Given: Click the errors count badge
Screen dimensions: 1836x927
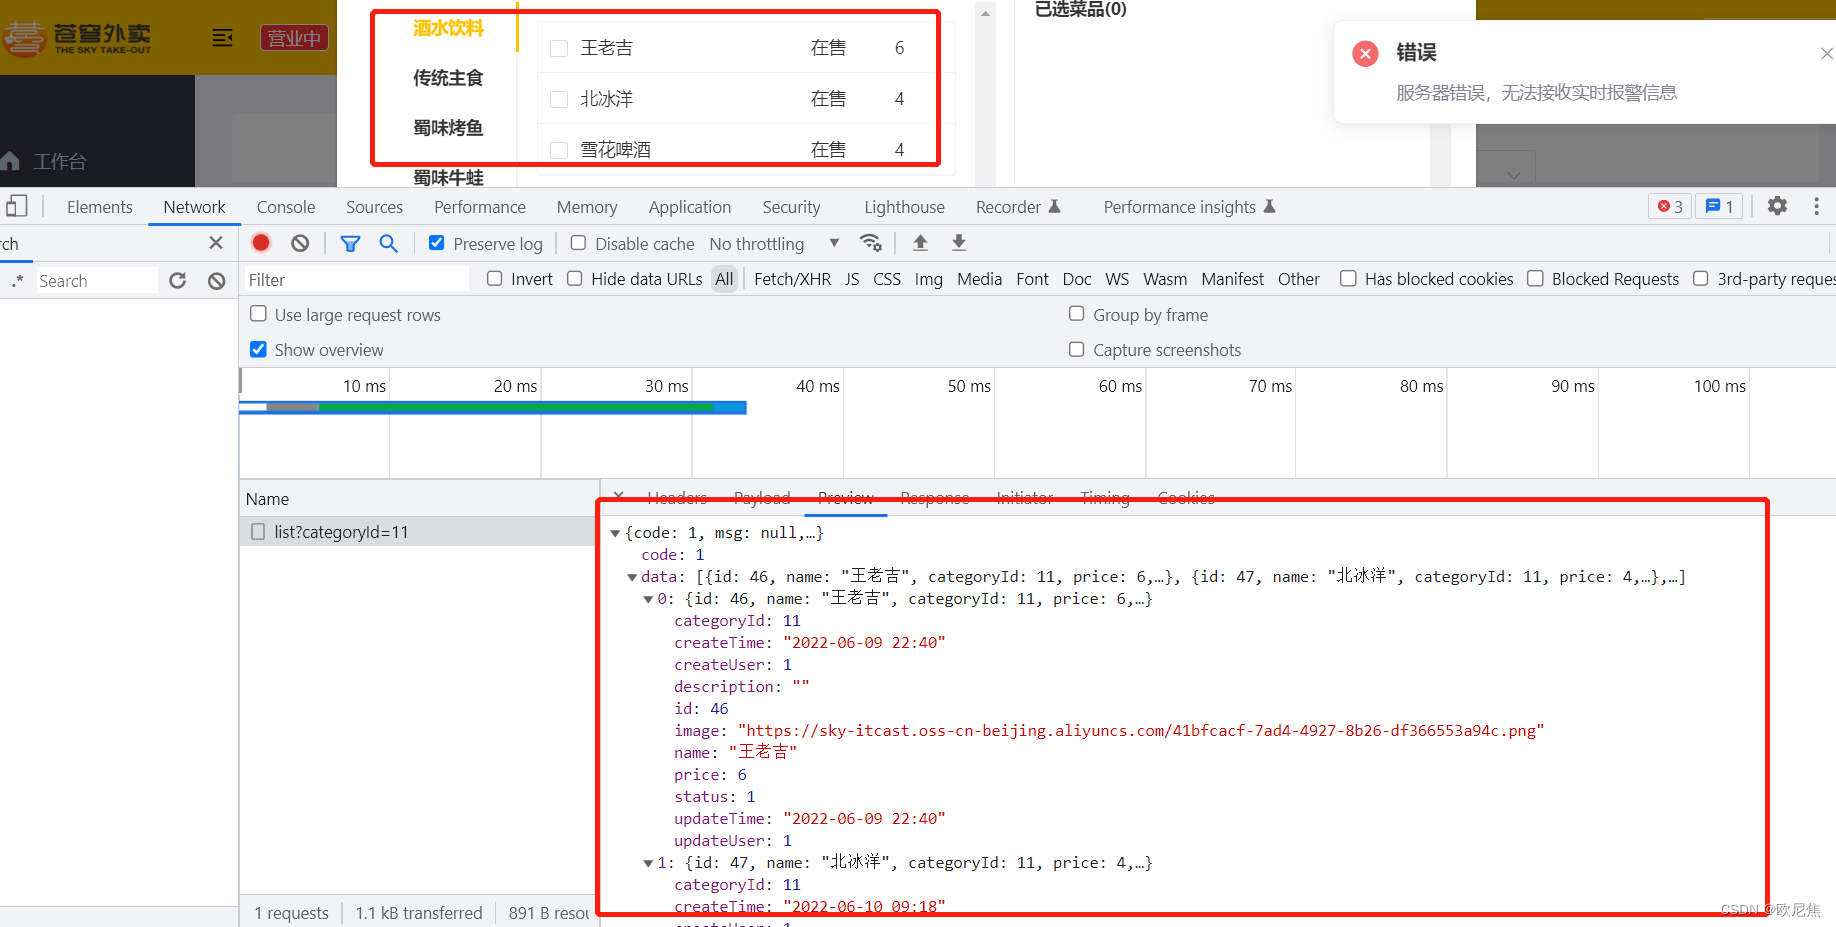Looking at the screenshot, I should click(x=1670, y=206).
